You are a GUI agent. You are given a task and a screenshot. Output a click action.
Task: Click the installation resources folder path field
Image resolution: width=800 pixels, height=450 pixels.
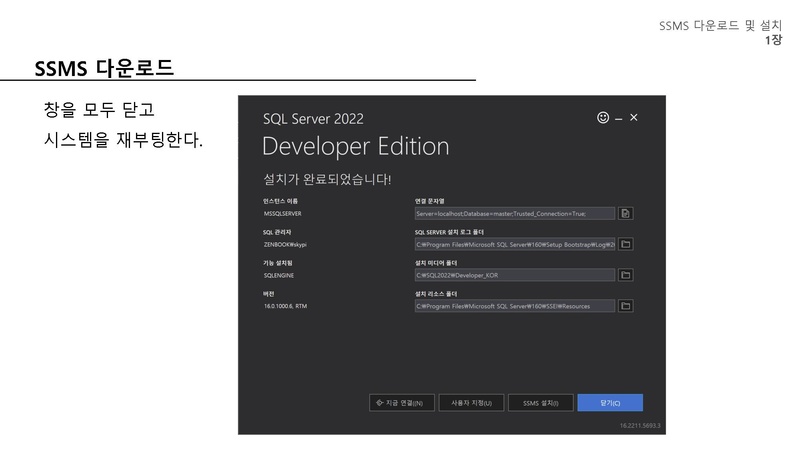pyautogui.click(x=514, y=306)
